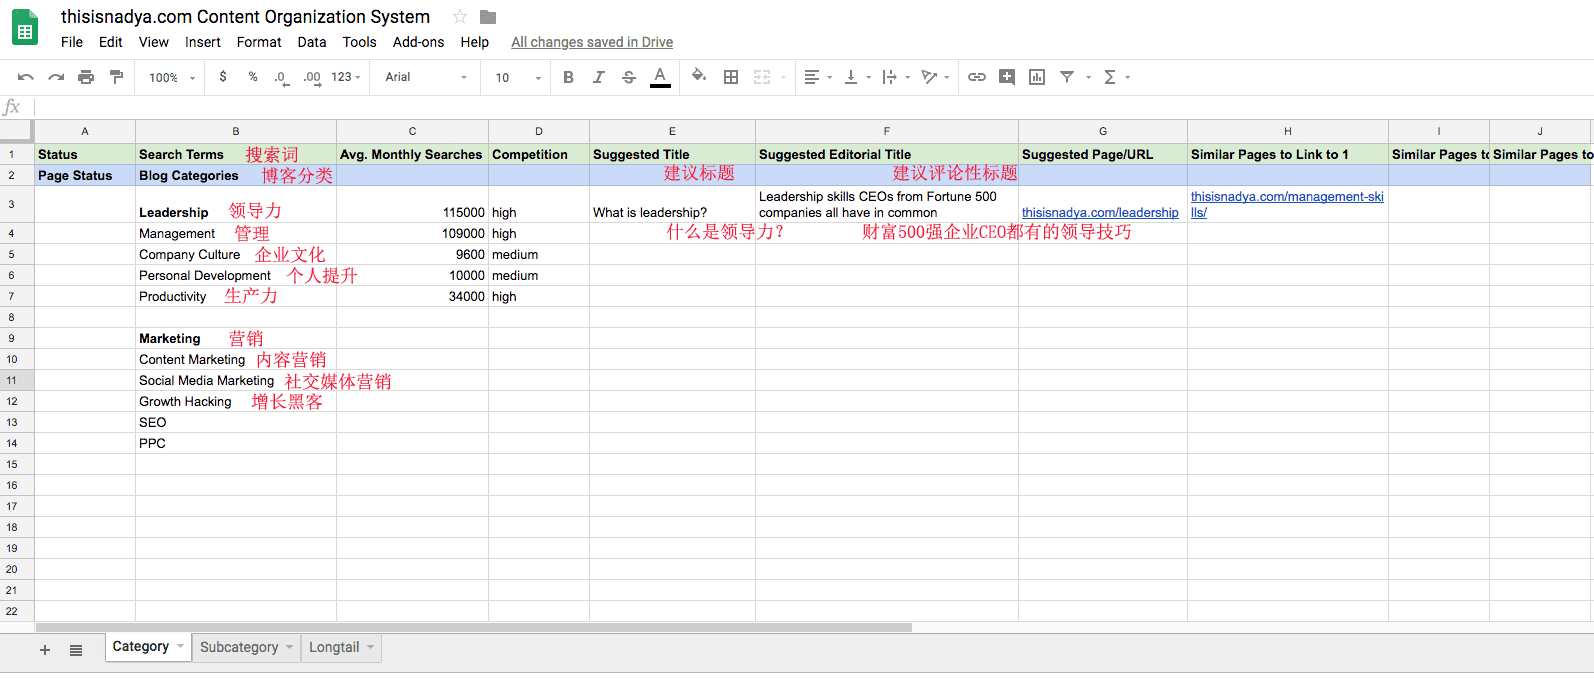Open the font size dropdown

[x=517, y=77]
